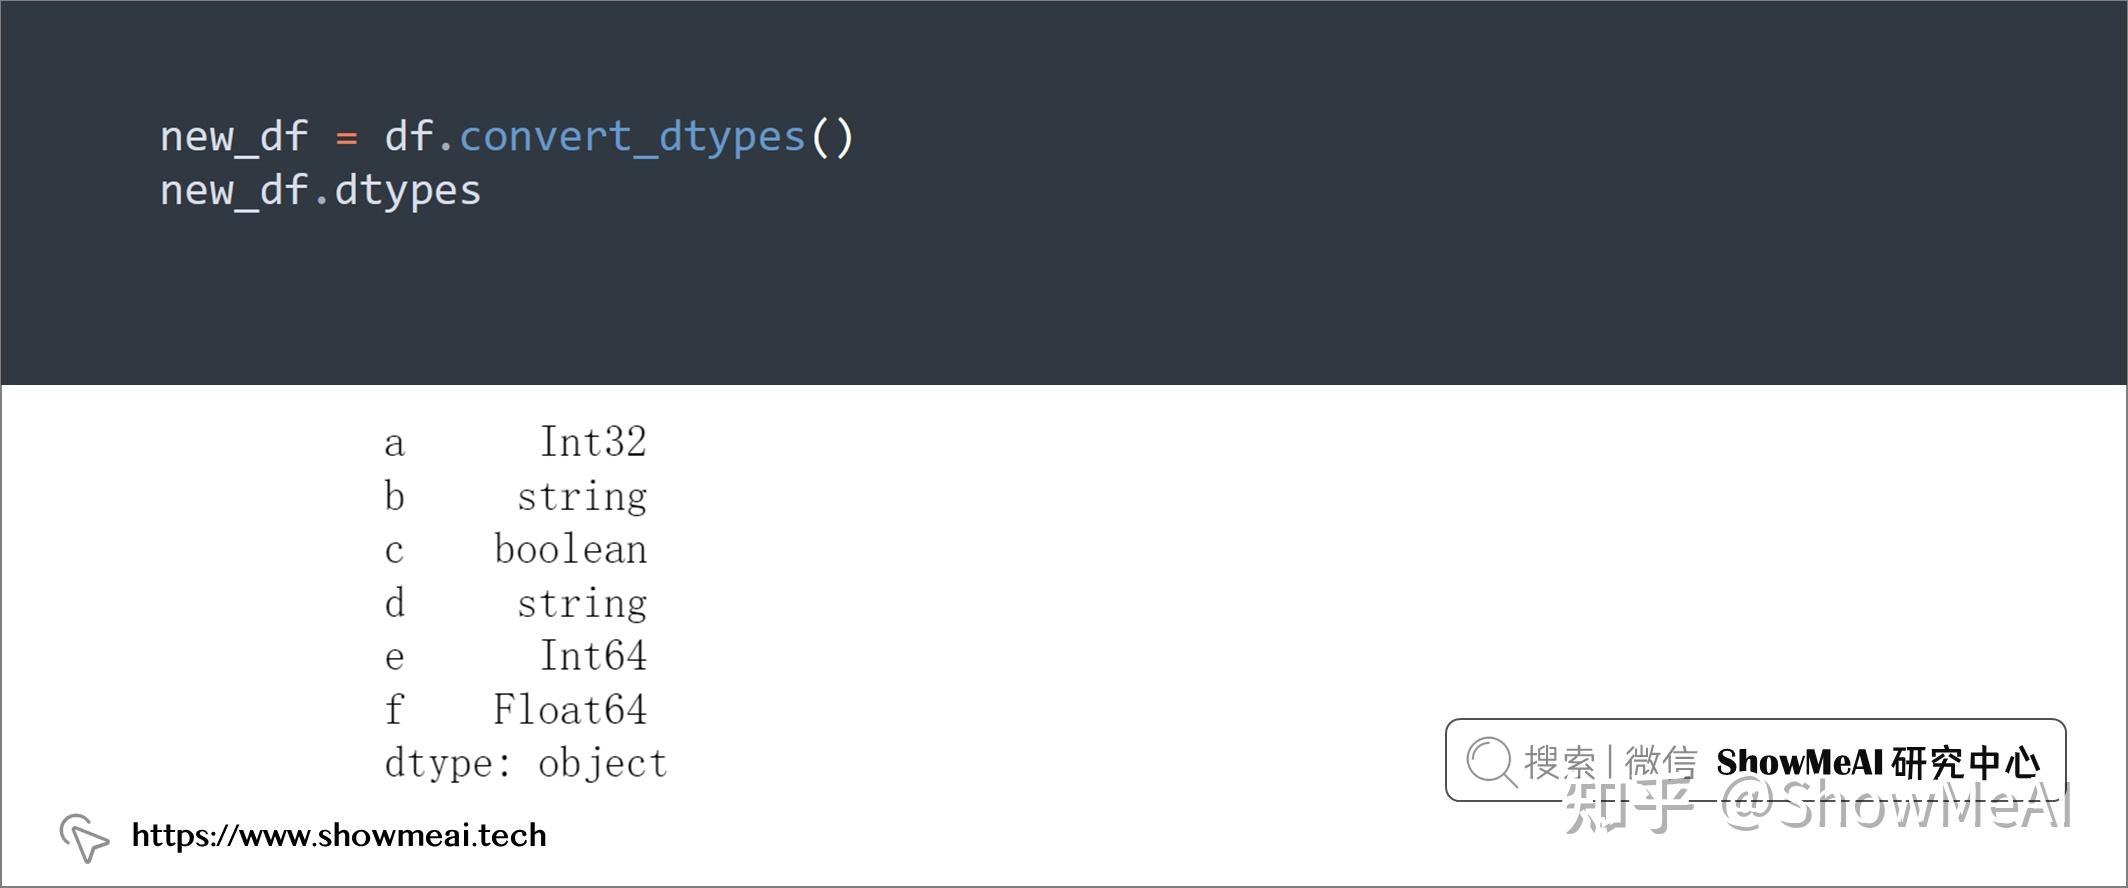Click new_df variable on first code line
This screenshot has height=888, width=2128.
tap(234, 137)
